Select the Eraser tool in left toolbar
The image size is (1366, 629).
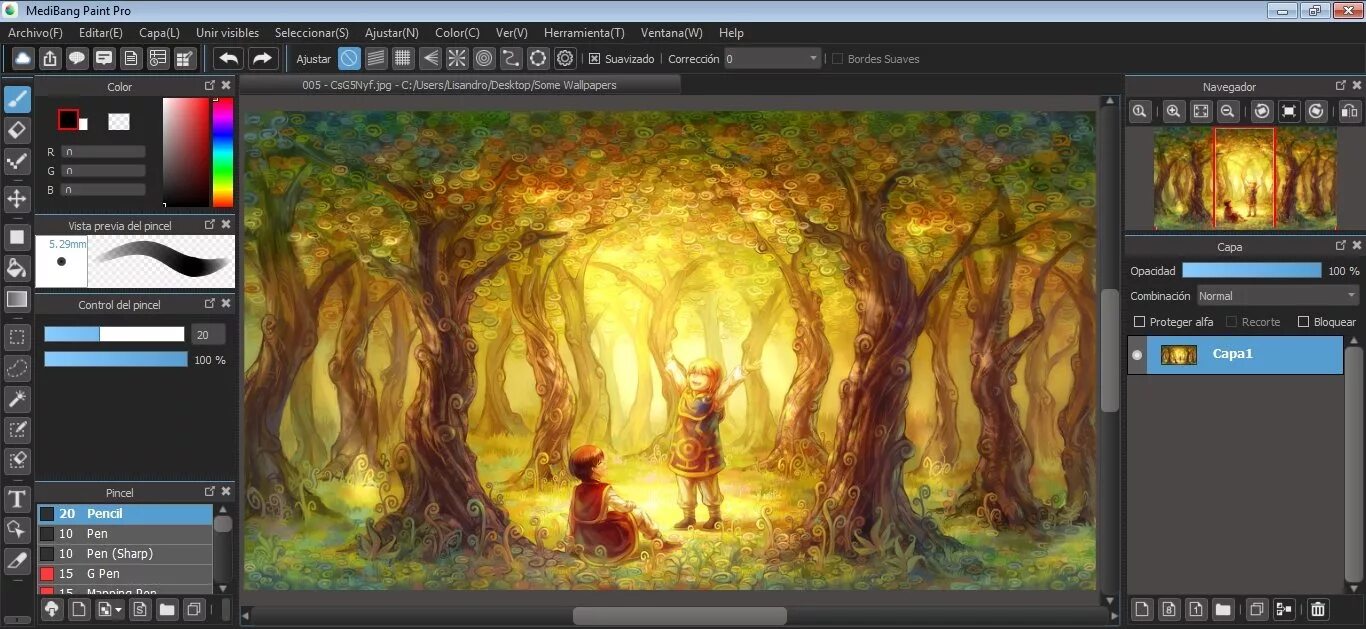(17, 130)
